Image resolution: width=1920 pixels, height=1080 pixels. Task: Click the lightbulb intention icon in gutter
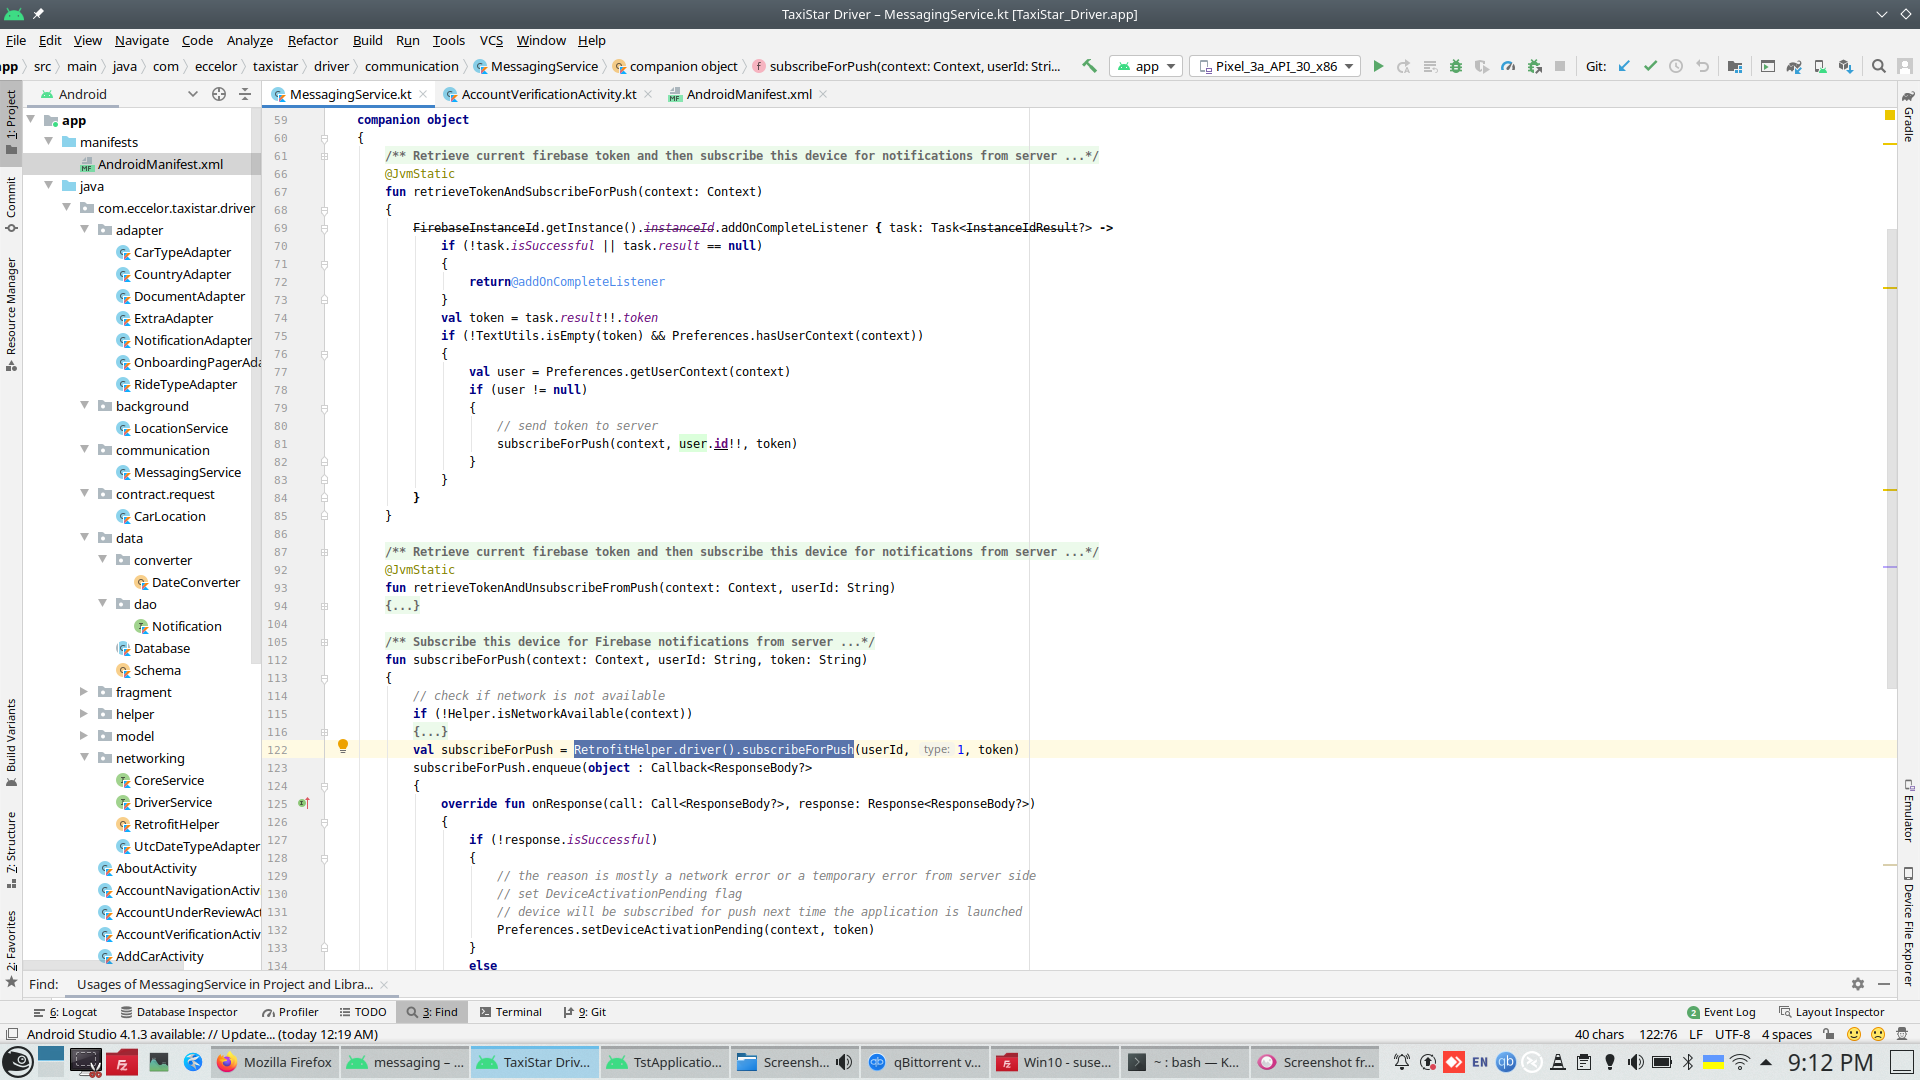coord(343,746)
